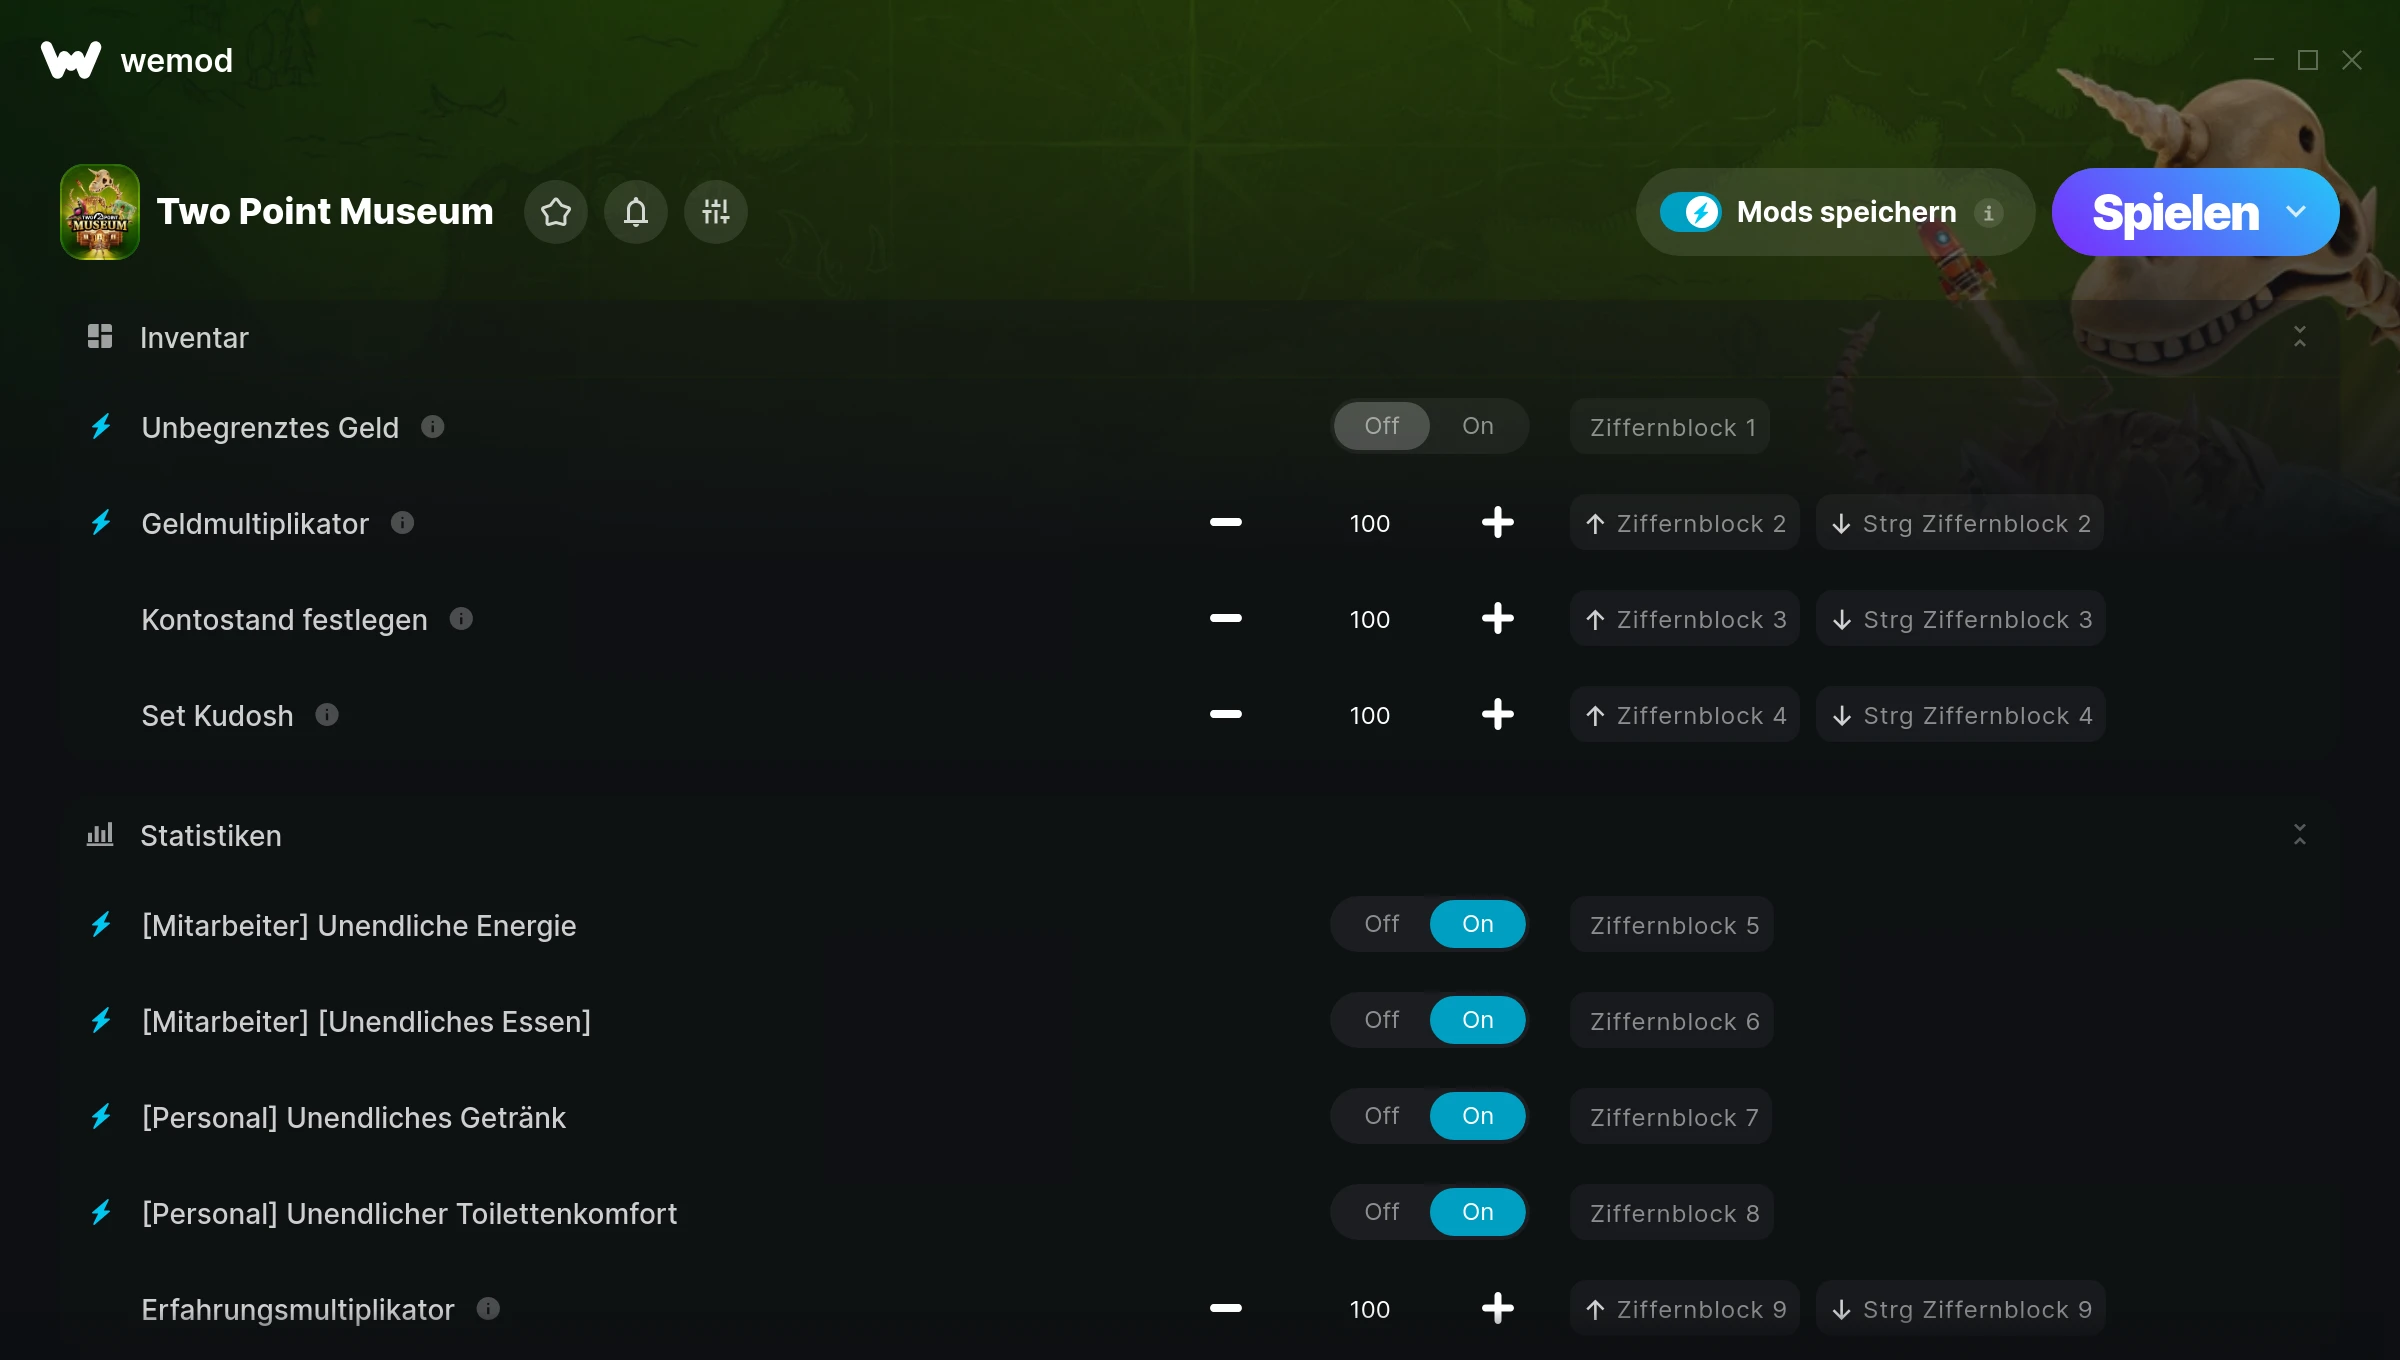Click the WeMod logo icon
The width and height of the screenshot is (2400, 1360).
70,60
